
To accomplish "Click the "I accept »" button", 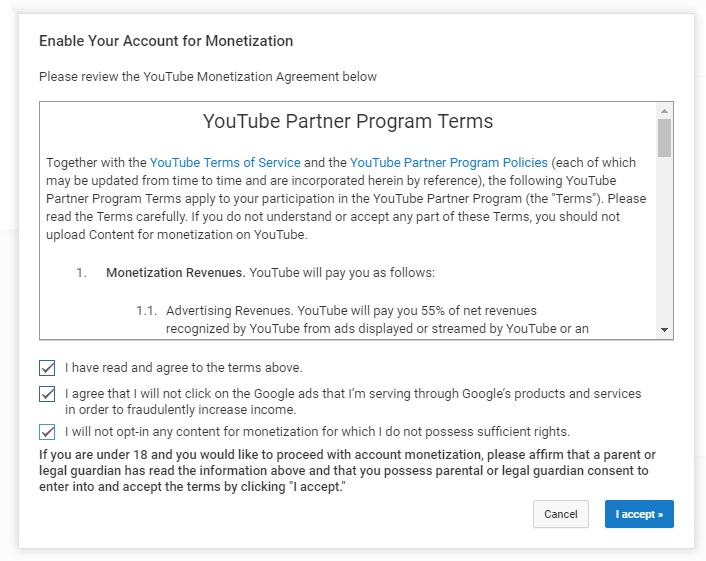I will pos(639,514).
